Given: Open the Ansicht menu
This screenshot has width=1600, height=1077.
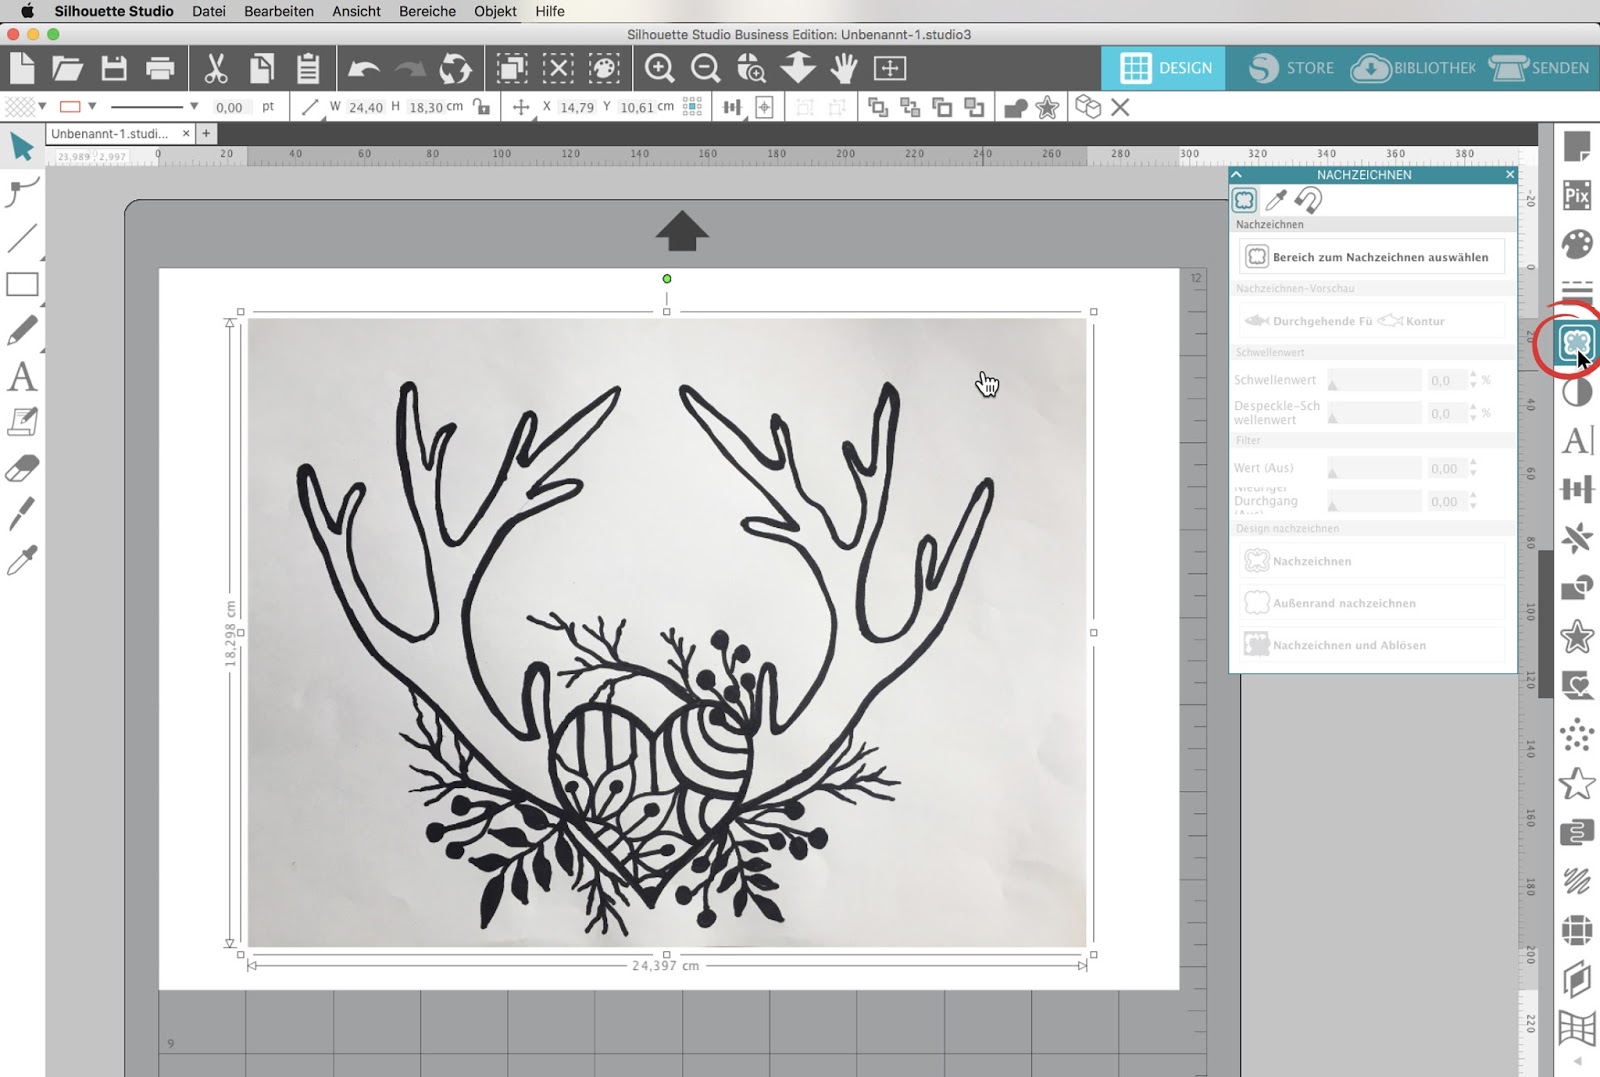Looking at the screenshot, I should click(356, 11).
